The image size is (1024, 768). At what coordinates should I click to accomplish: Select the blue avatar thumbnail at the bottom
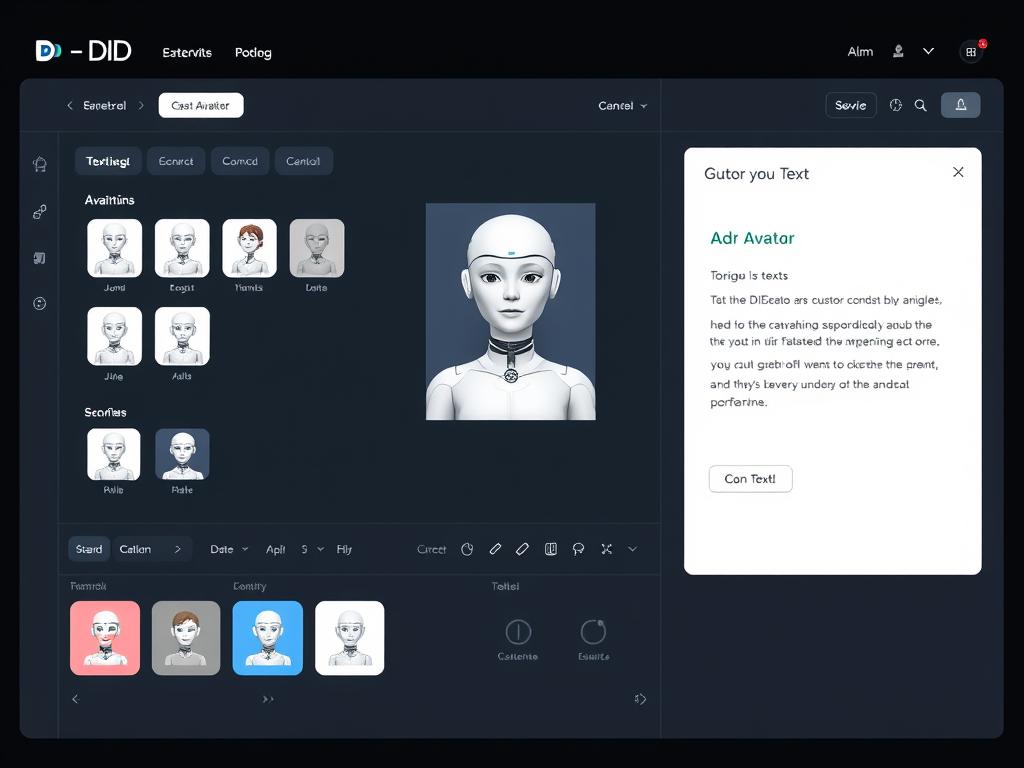coord(267,638)
